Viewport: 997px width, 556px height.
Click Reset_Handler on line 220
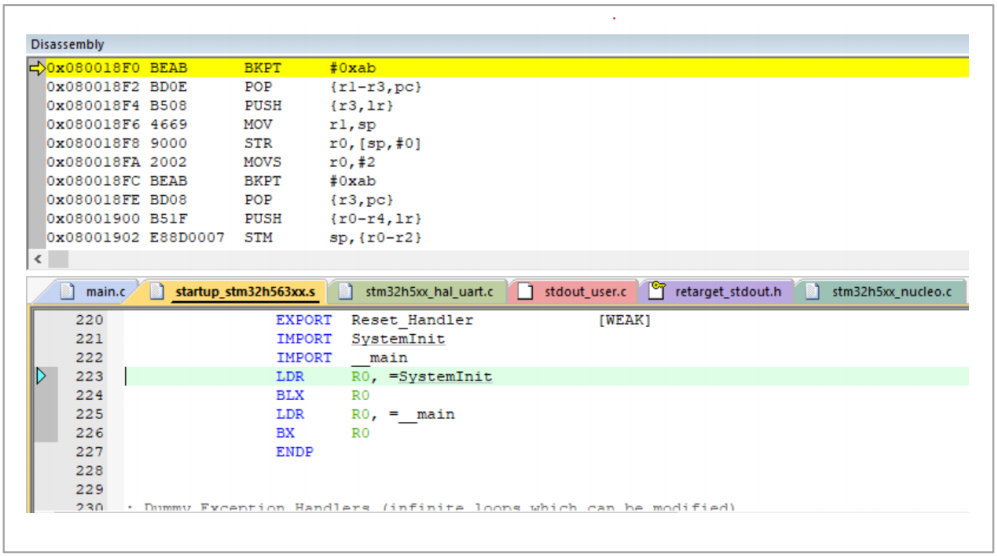[412, 320]
